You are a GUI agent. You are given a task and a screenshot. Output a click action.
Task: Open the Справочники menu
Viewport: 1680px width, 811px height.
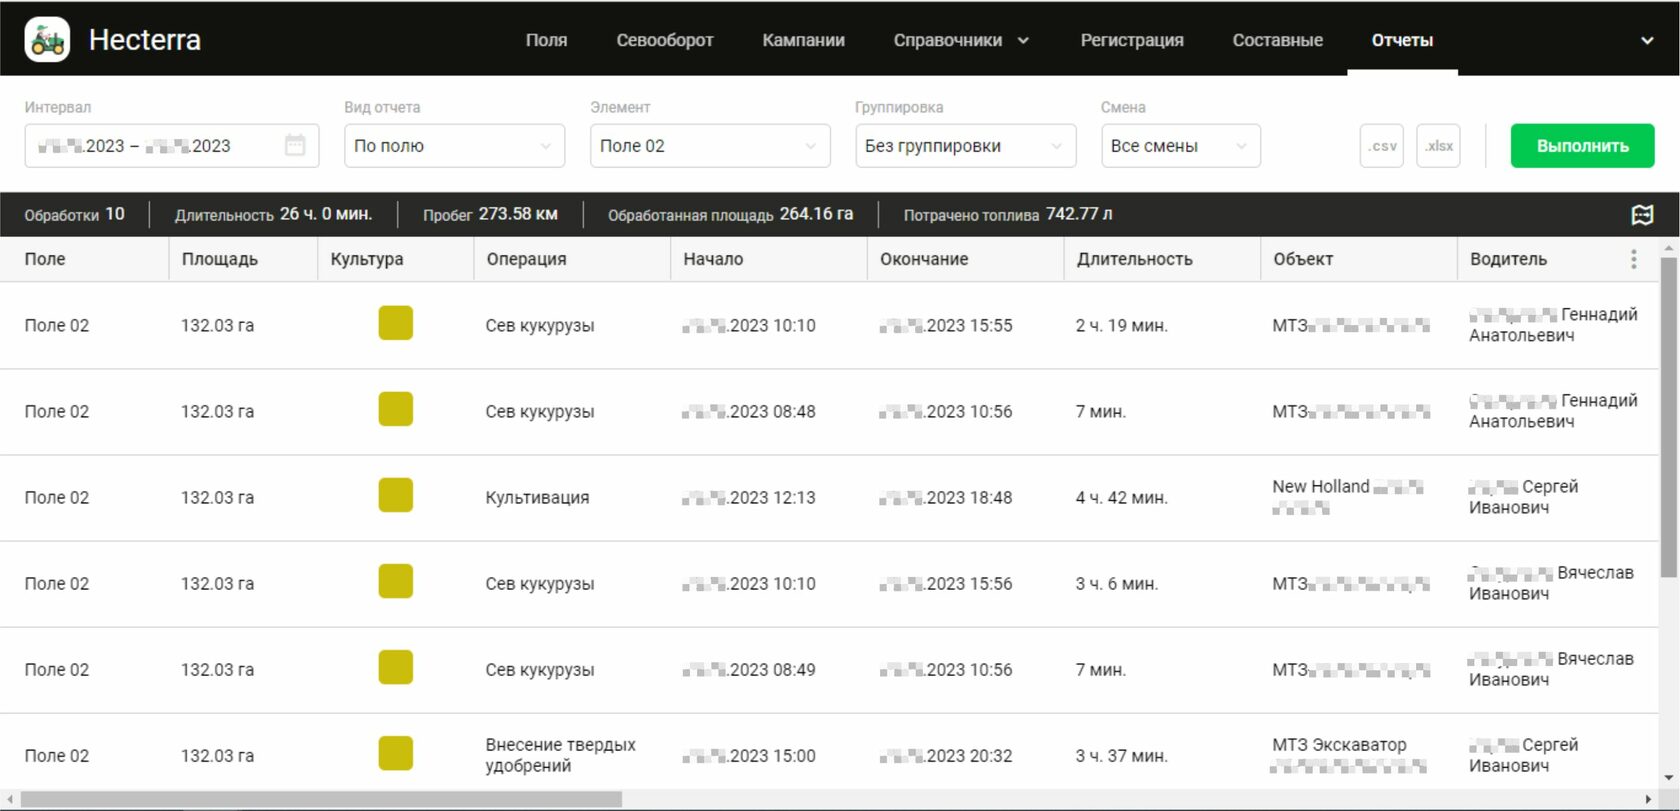tap(960, 40)
